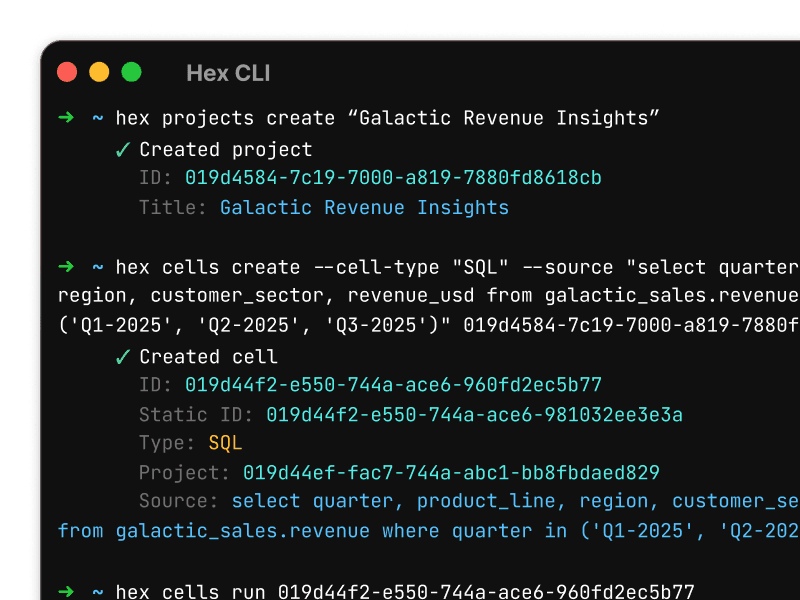Click the red close window button
800x600 pixels.
tap(67, 72)
